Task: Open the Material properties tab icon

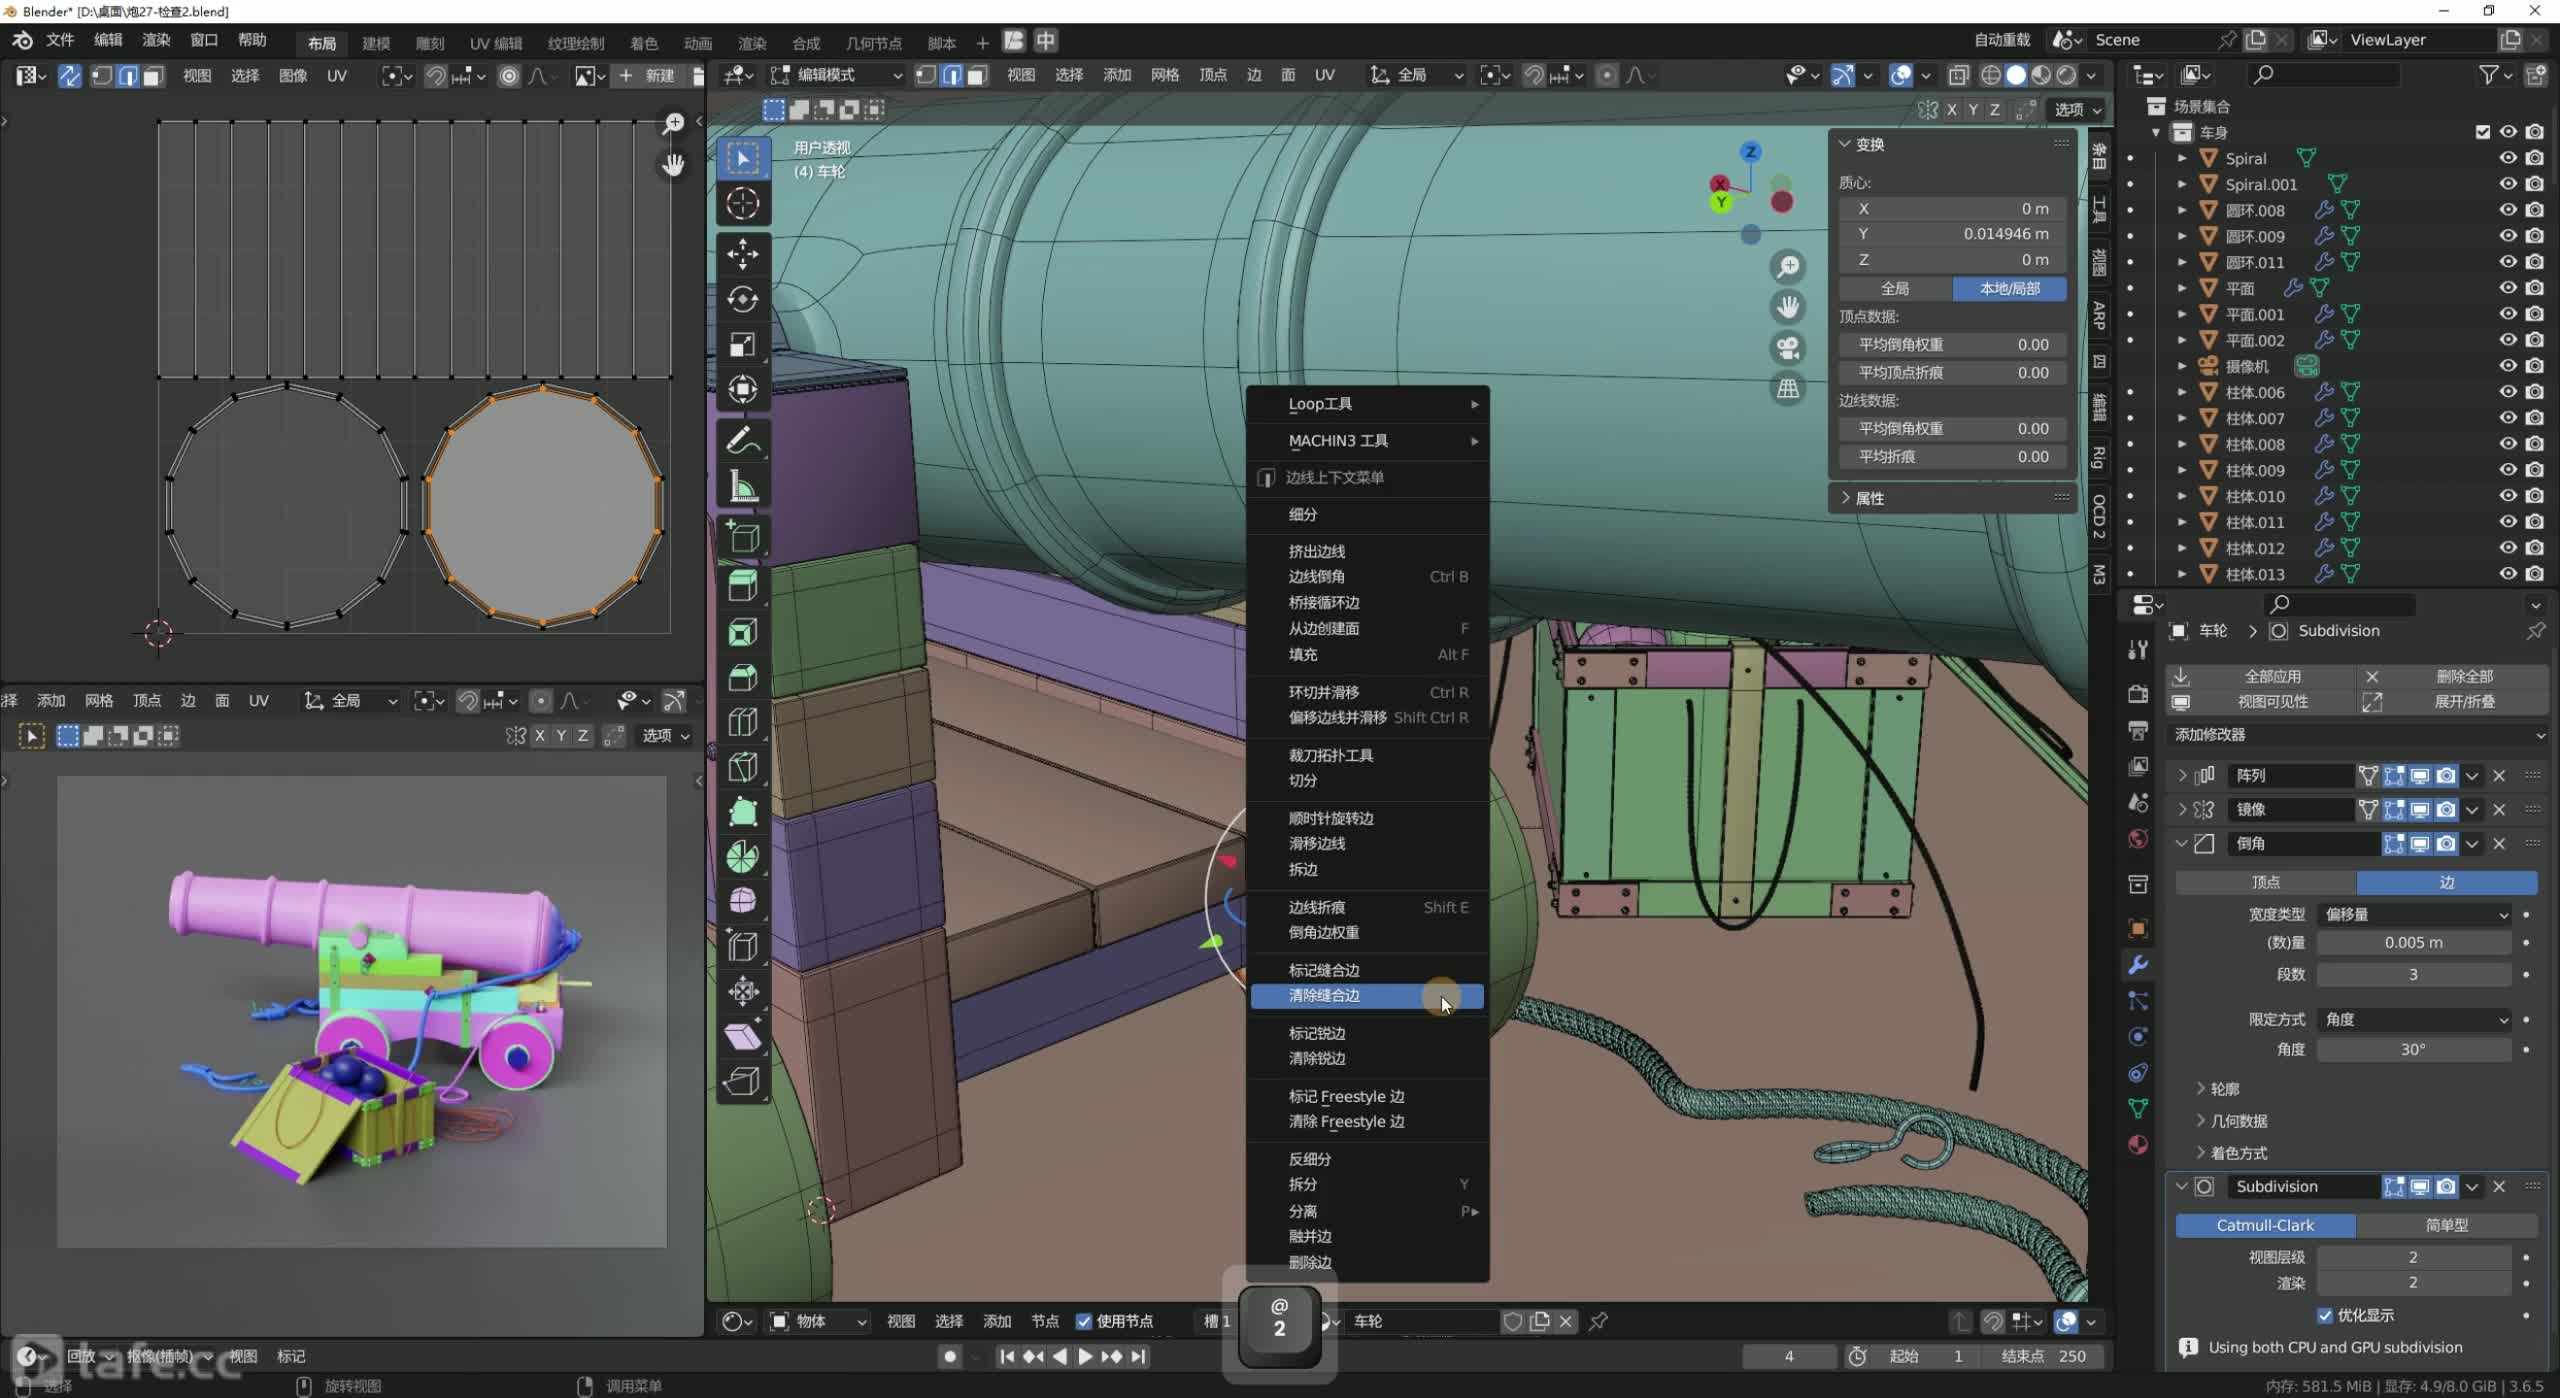Action: (2138, 1145)
